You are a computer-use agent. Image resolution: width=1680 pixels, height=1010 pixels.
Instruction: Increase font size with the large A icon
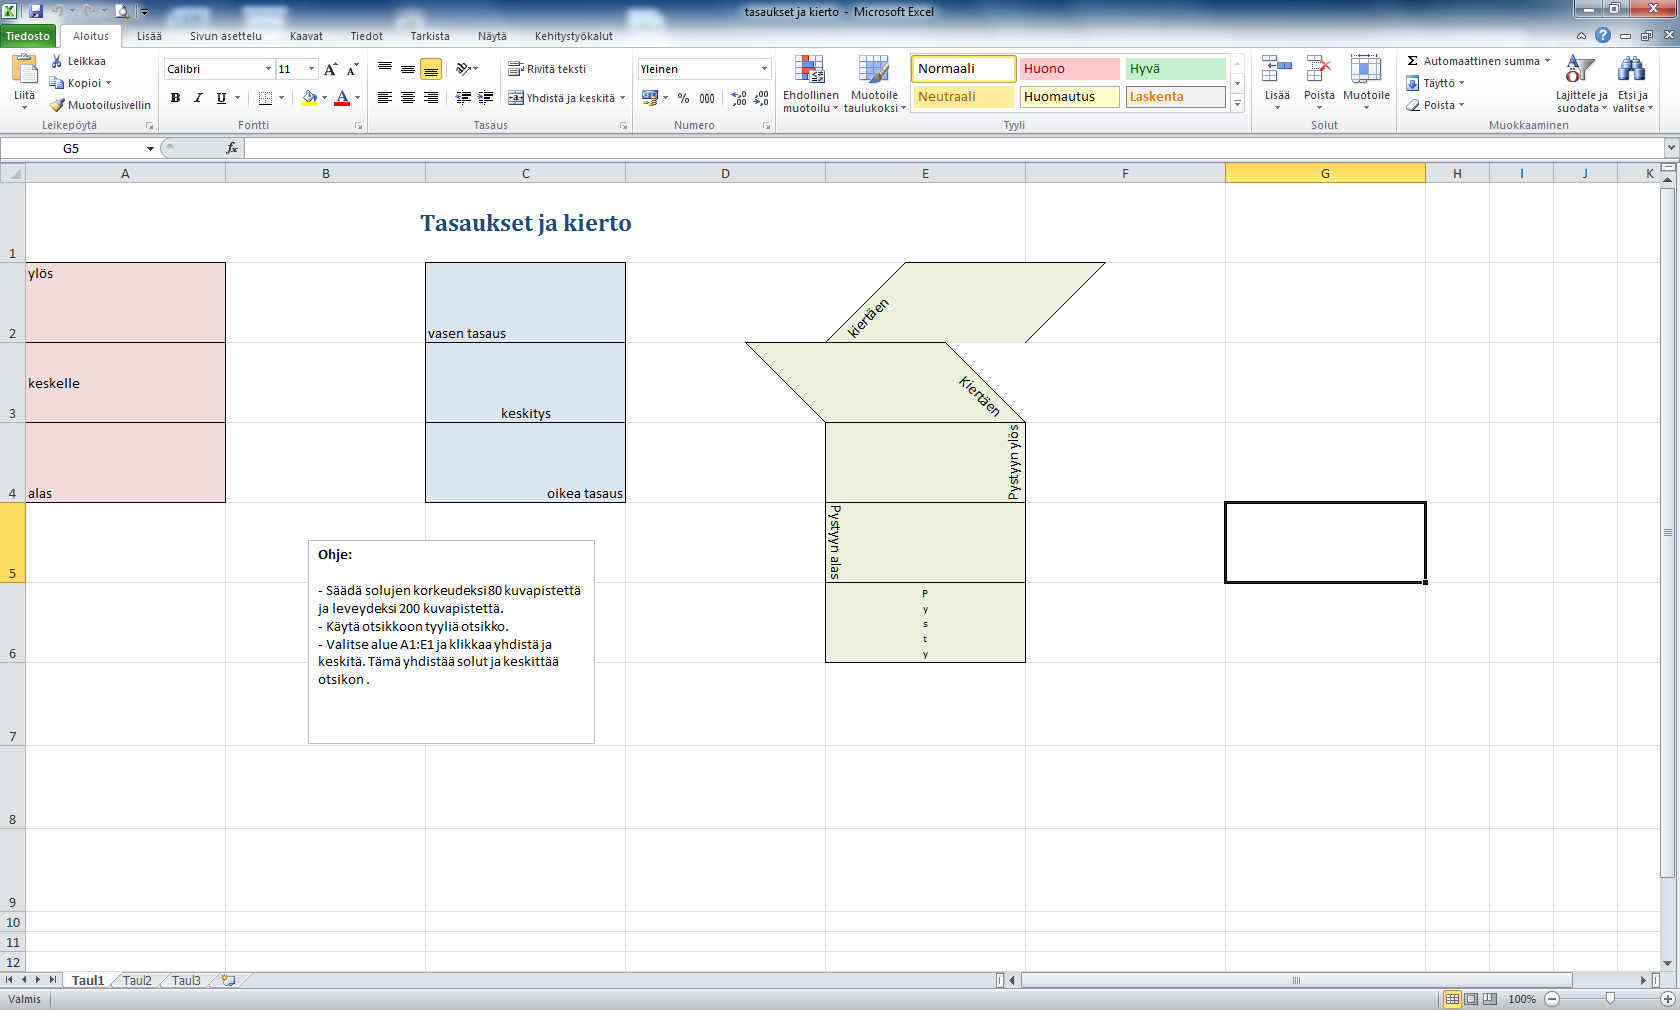click(x=330, y=69)
